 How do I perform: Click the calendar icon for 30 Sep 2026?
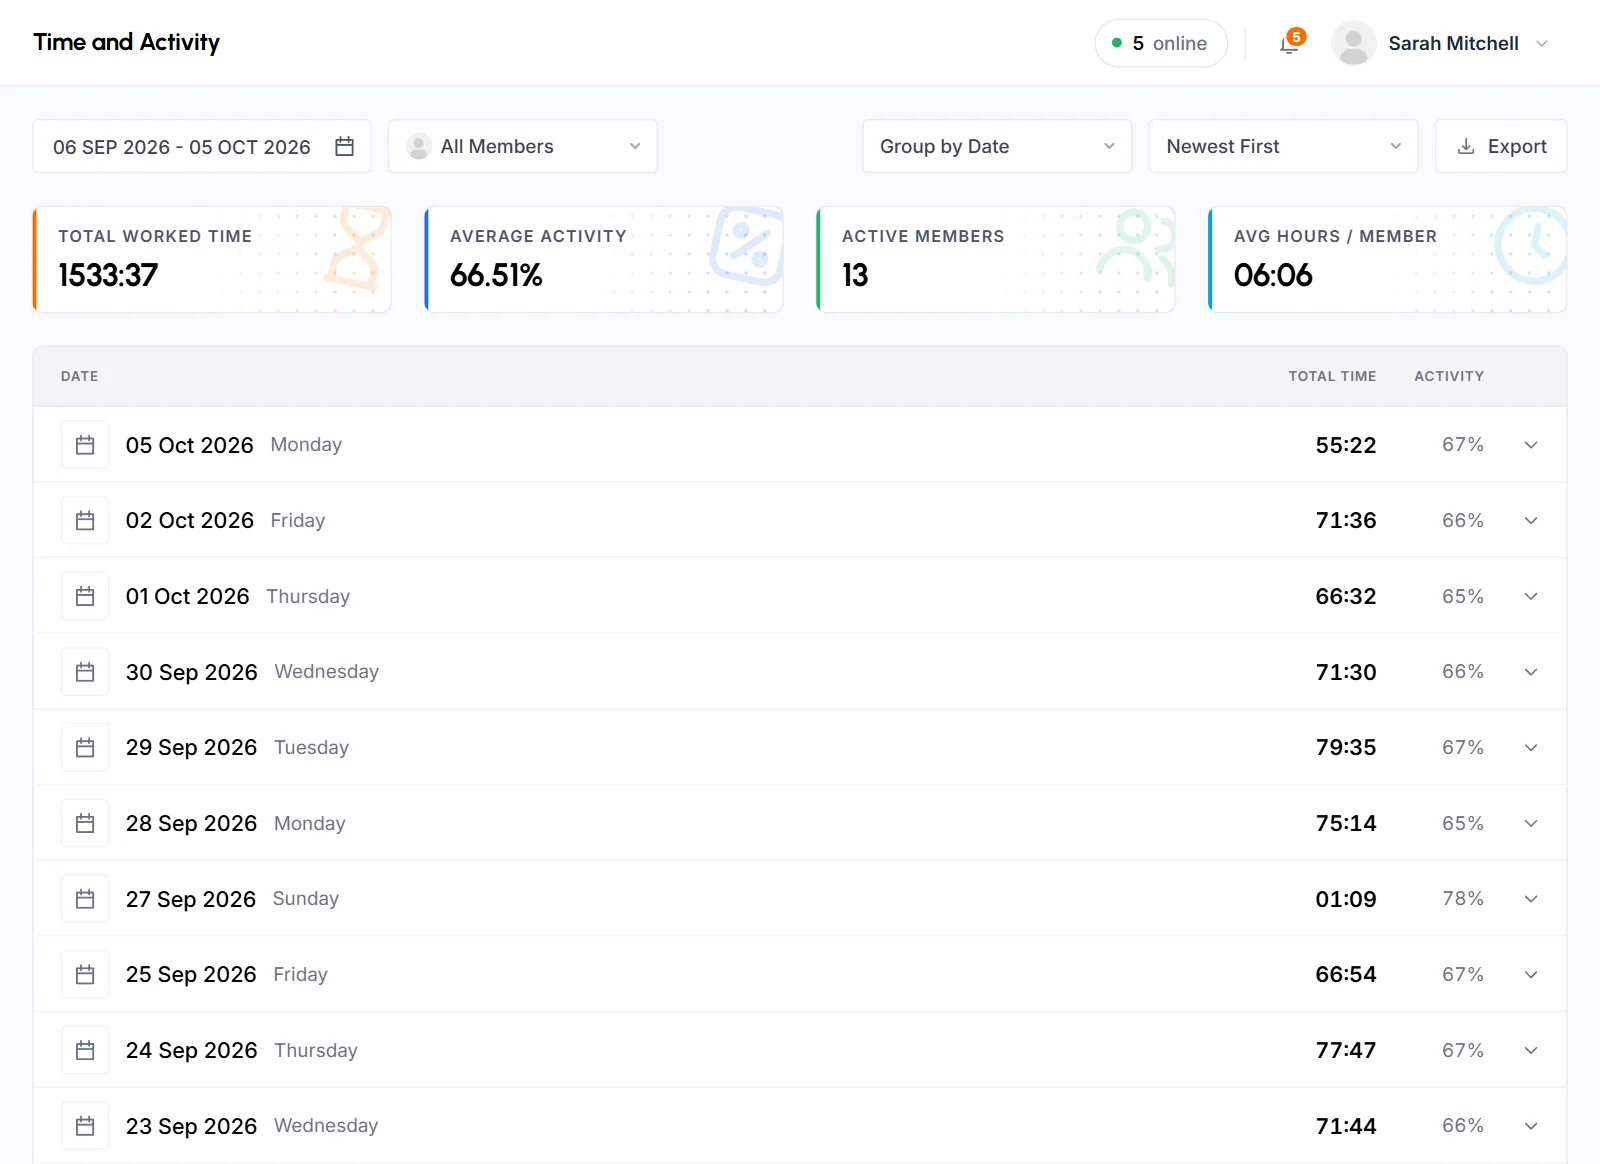pos(85,672)
